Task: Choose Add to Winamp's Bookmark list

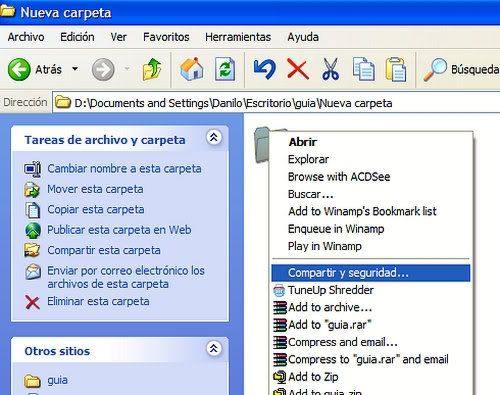Action: pyautogui.click(x=371, y=211)
